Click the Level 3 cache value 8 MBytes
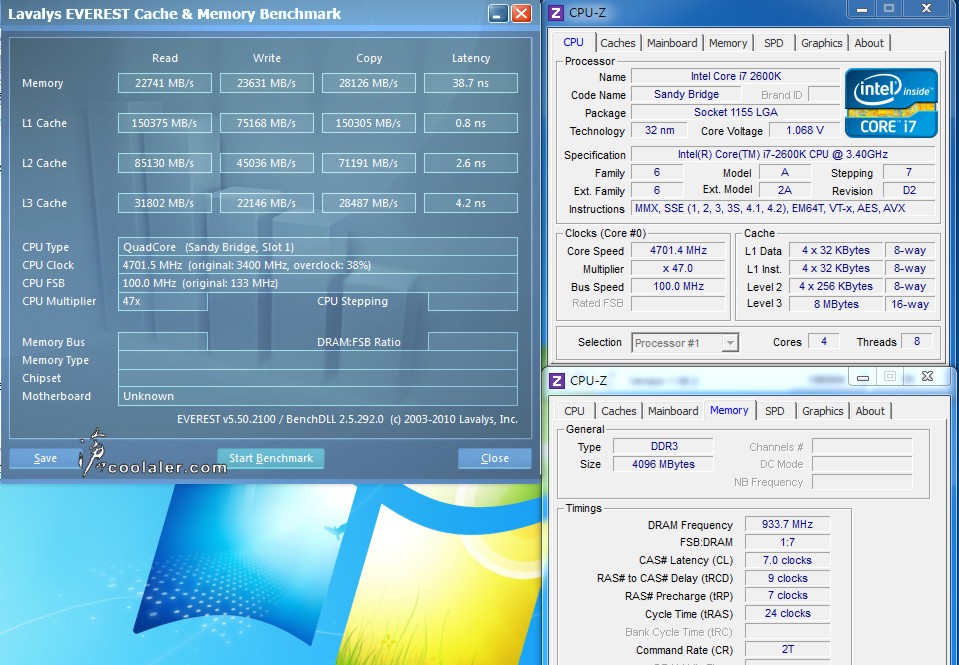Screen dimensions: 959x665 pyautogui.click(x=835, y=304)
